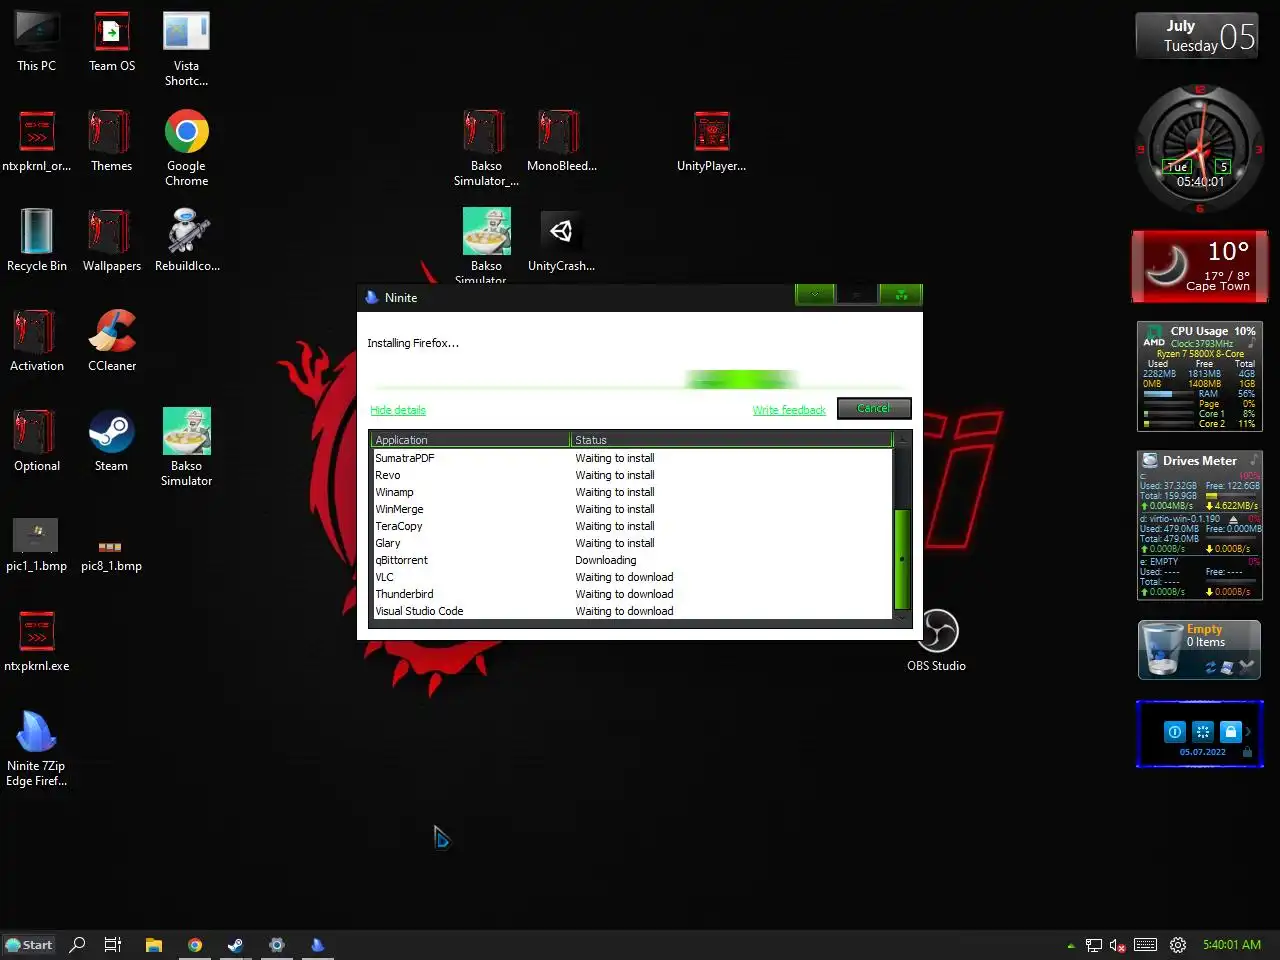
Task: Select the Winamp row
Action: coord(631,492)
